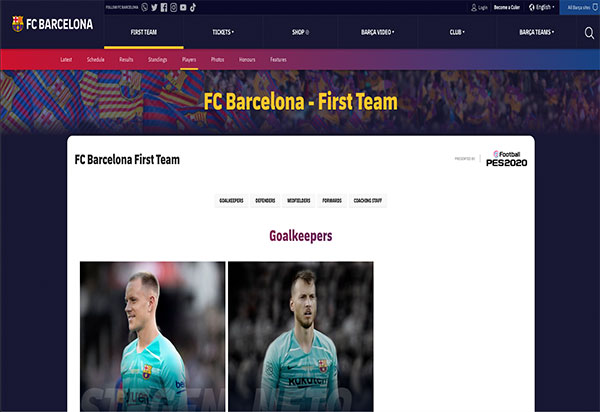
Task: Open the Facebook social icon
Action: pos(164,7)
